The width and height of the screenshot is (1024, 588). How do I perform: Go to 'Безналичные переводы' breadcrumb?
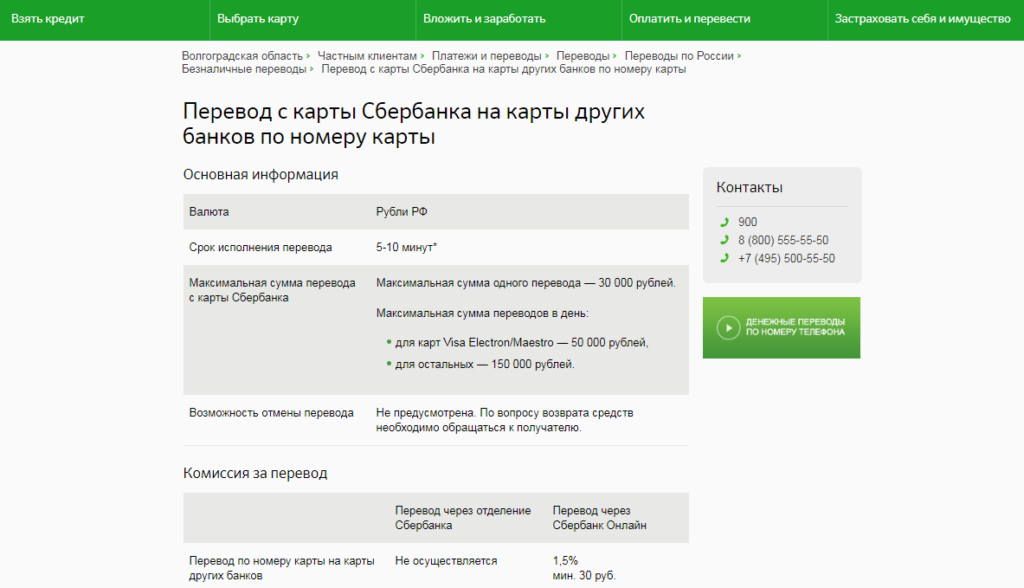244,69
